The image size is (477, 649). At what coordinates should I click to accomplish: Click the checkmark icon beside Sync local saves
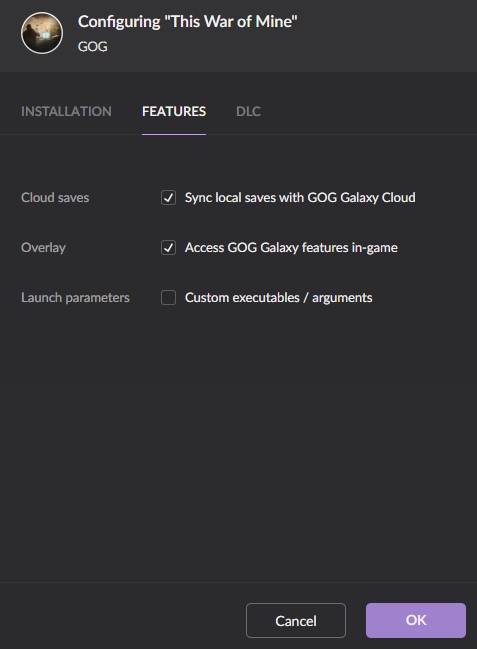[169, 197]
